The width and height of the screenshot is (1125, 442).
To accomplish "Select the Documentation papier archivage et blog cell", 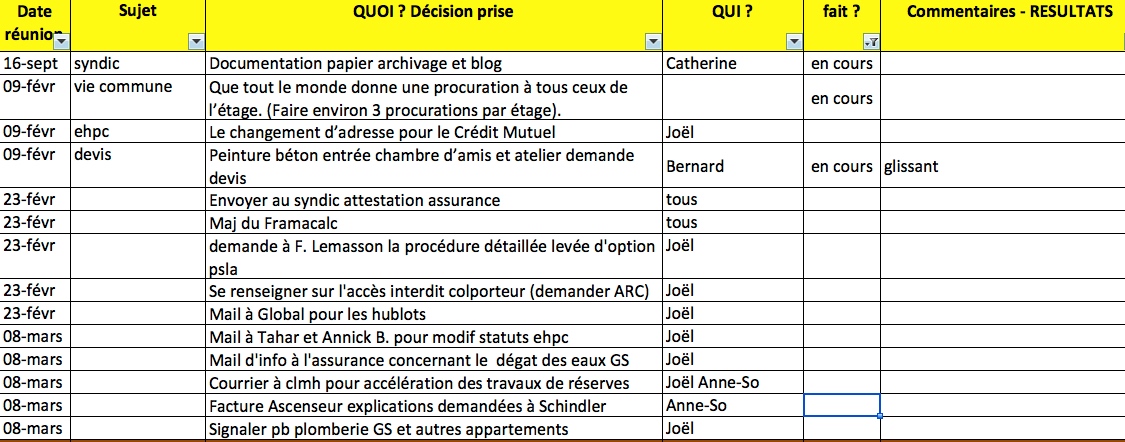I will click(x=434, y=64).
